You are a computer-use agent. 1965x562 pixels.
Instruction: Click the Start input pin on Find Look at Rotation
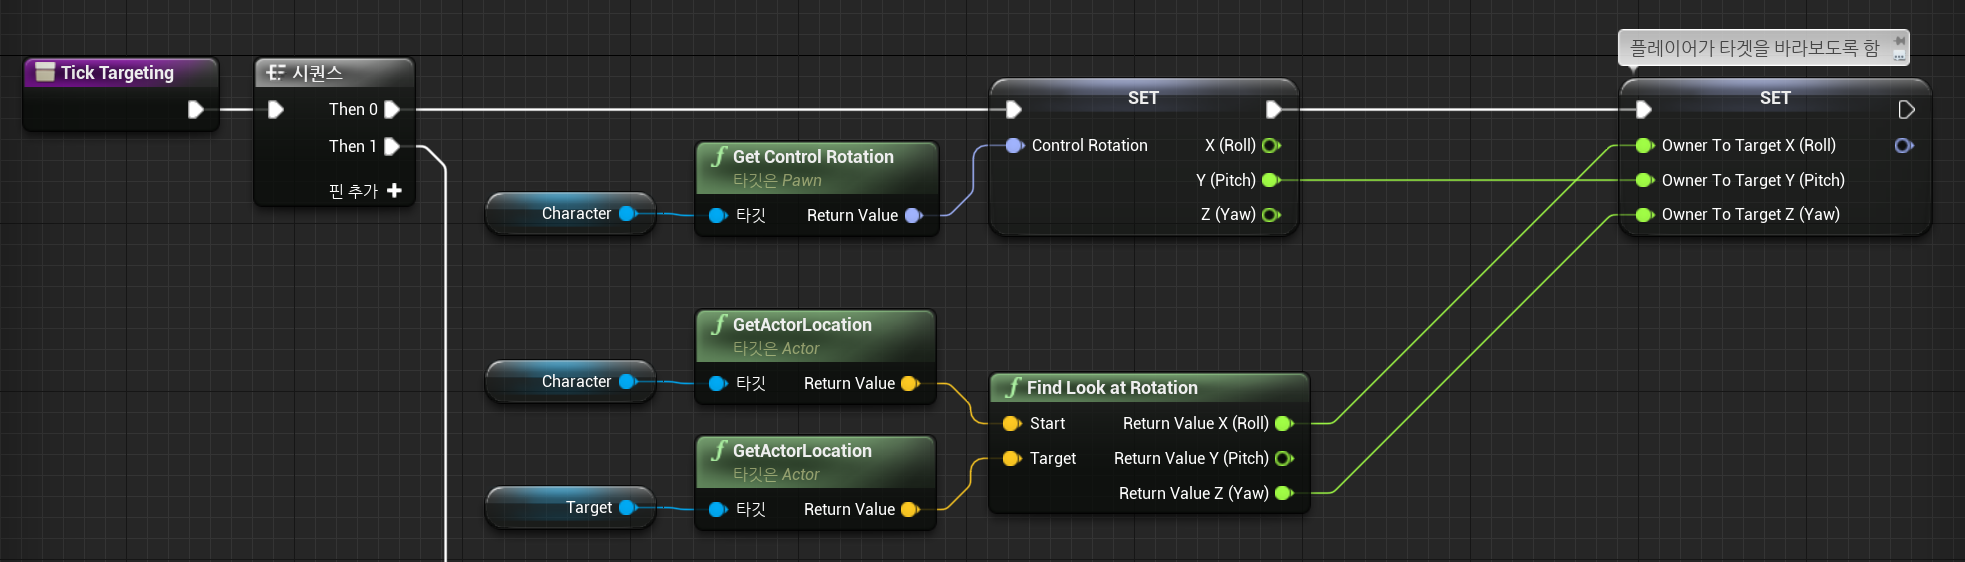pyautogui.click(x=1012, y=423)
